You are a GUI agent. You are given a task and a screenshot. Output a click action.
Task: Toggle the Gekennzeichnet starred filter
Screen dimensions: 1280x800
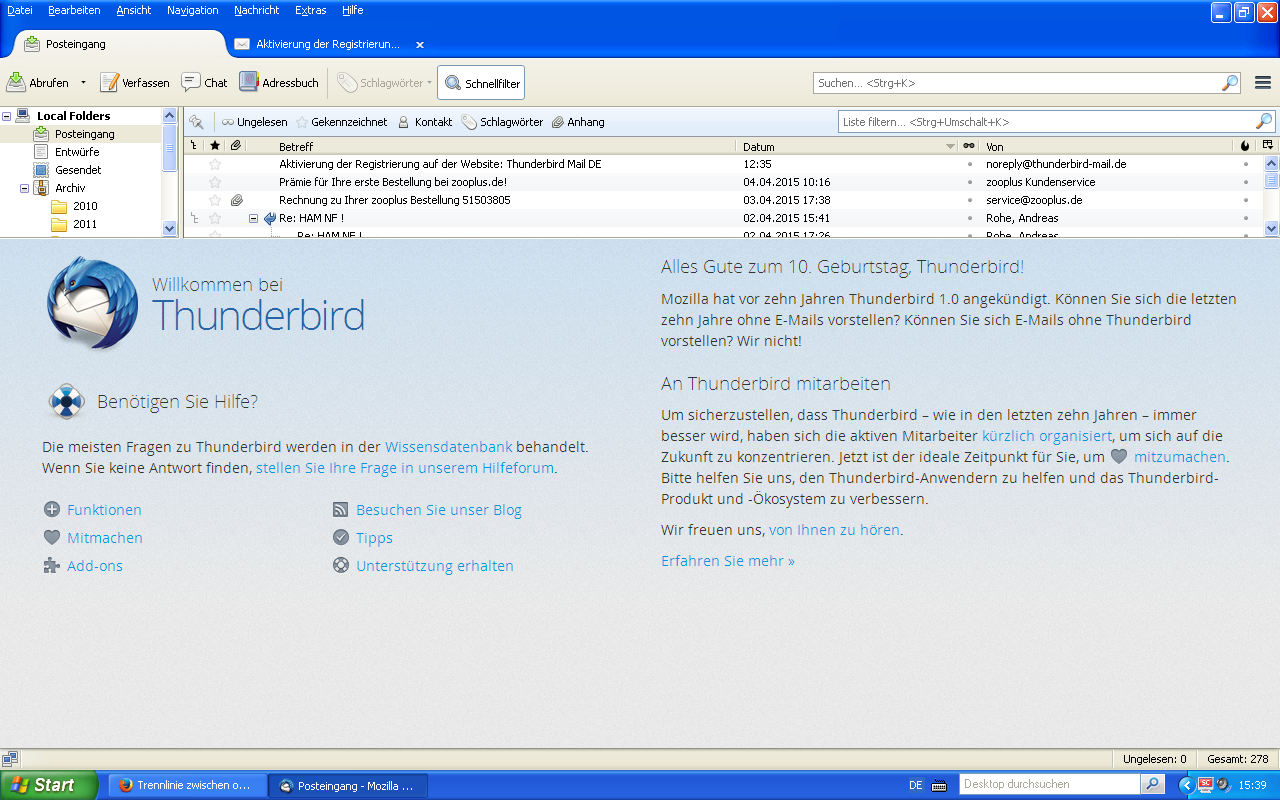[x=341, y=122]
